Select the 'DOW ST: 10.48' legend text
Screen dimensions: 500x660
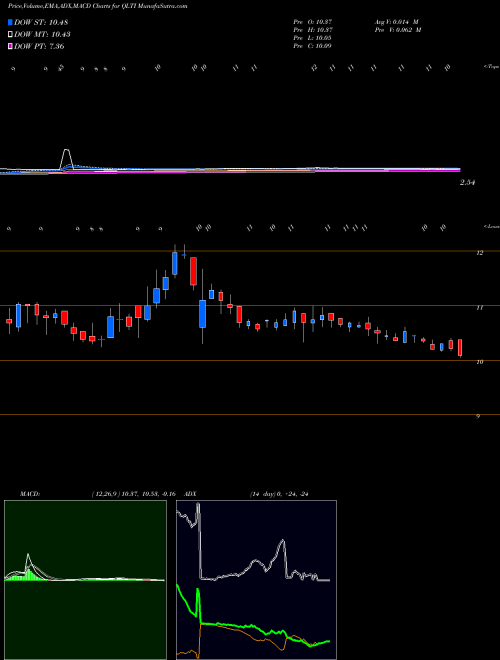coord(41,22)
